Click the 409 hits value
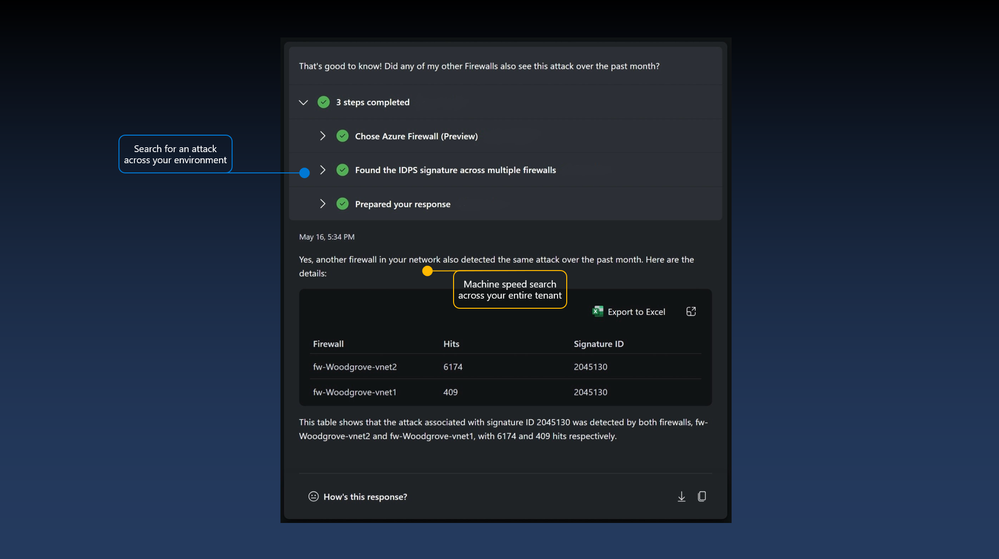 pyautogui.click(x=450, y=392)
